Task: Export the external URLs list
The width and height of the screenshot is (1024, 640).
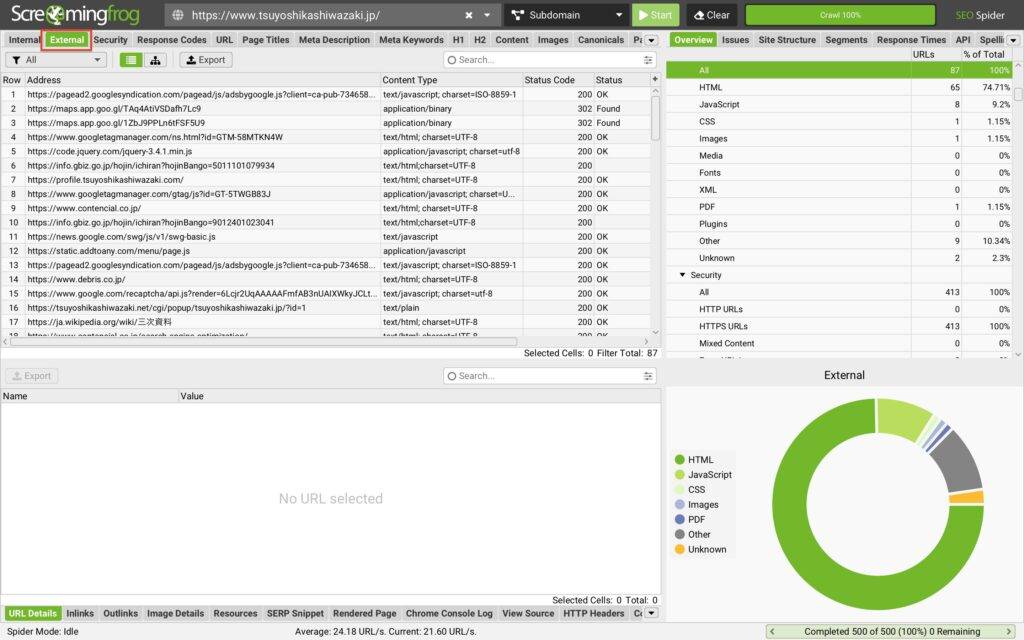Action: coord(205,60)
